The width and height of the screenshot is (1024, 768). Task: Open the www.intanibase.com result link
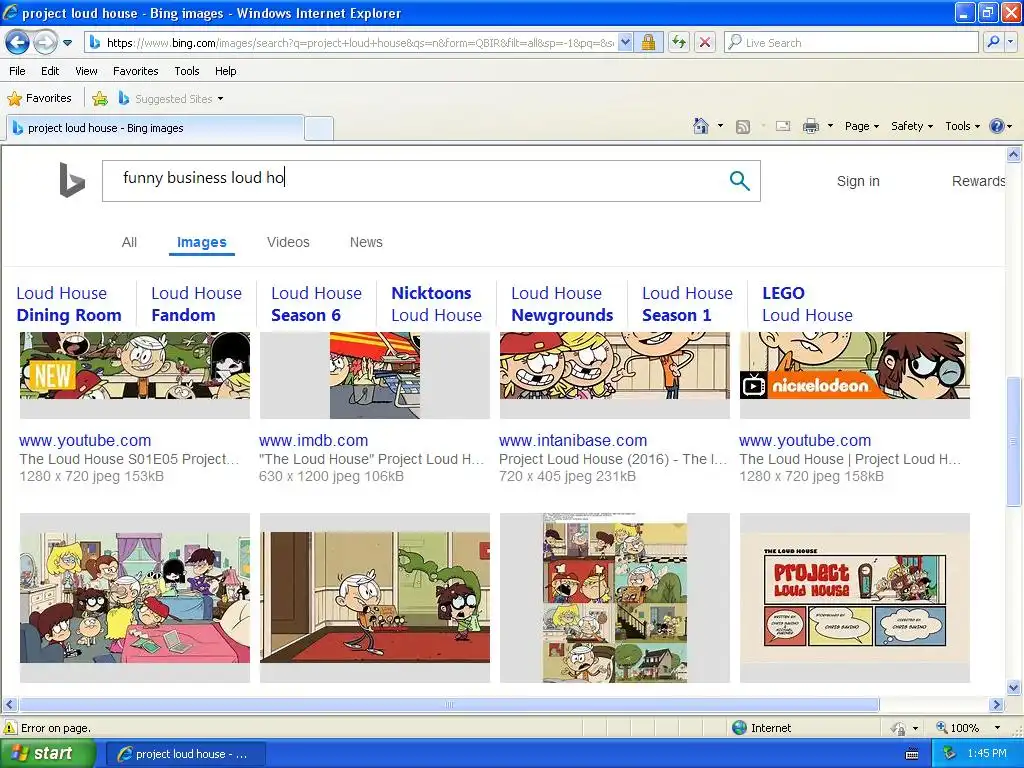(x=573, y=440)
